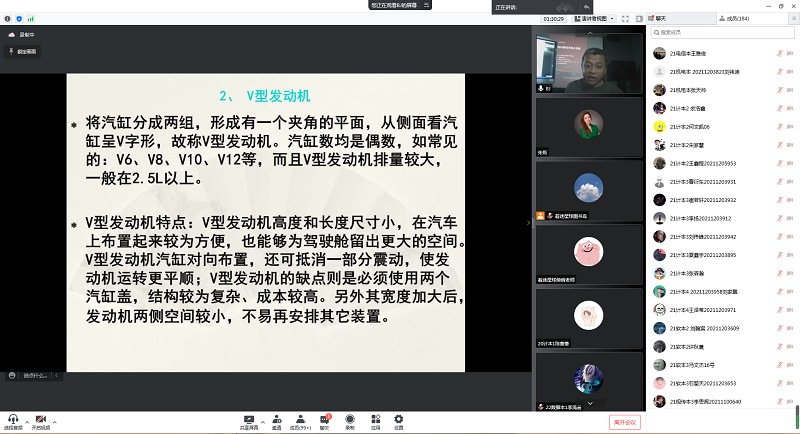Select member row ending 20211203971

tap(723, 310)
